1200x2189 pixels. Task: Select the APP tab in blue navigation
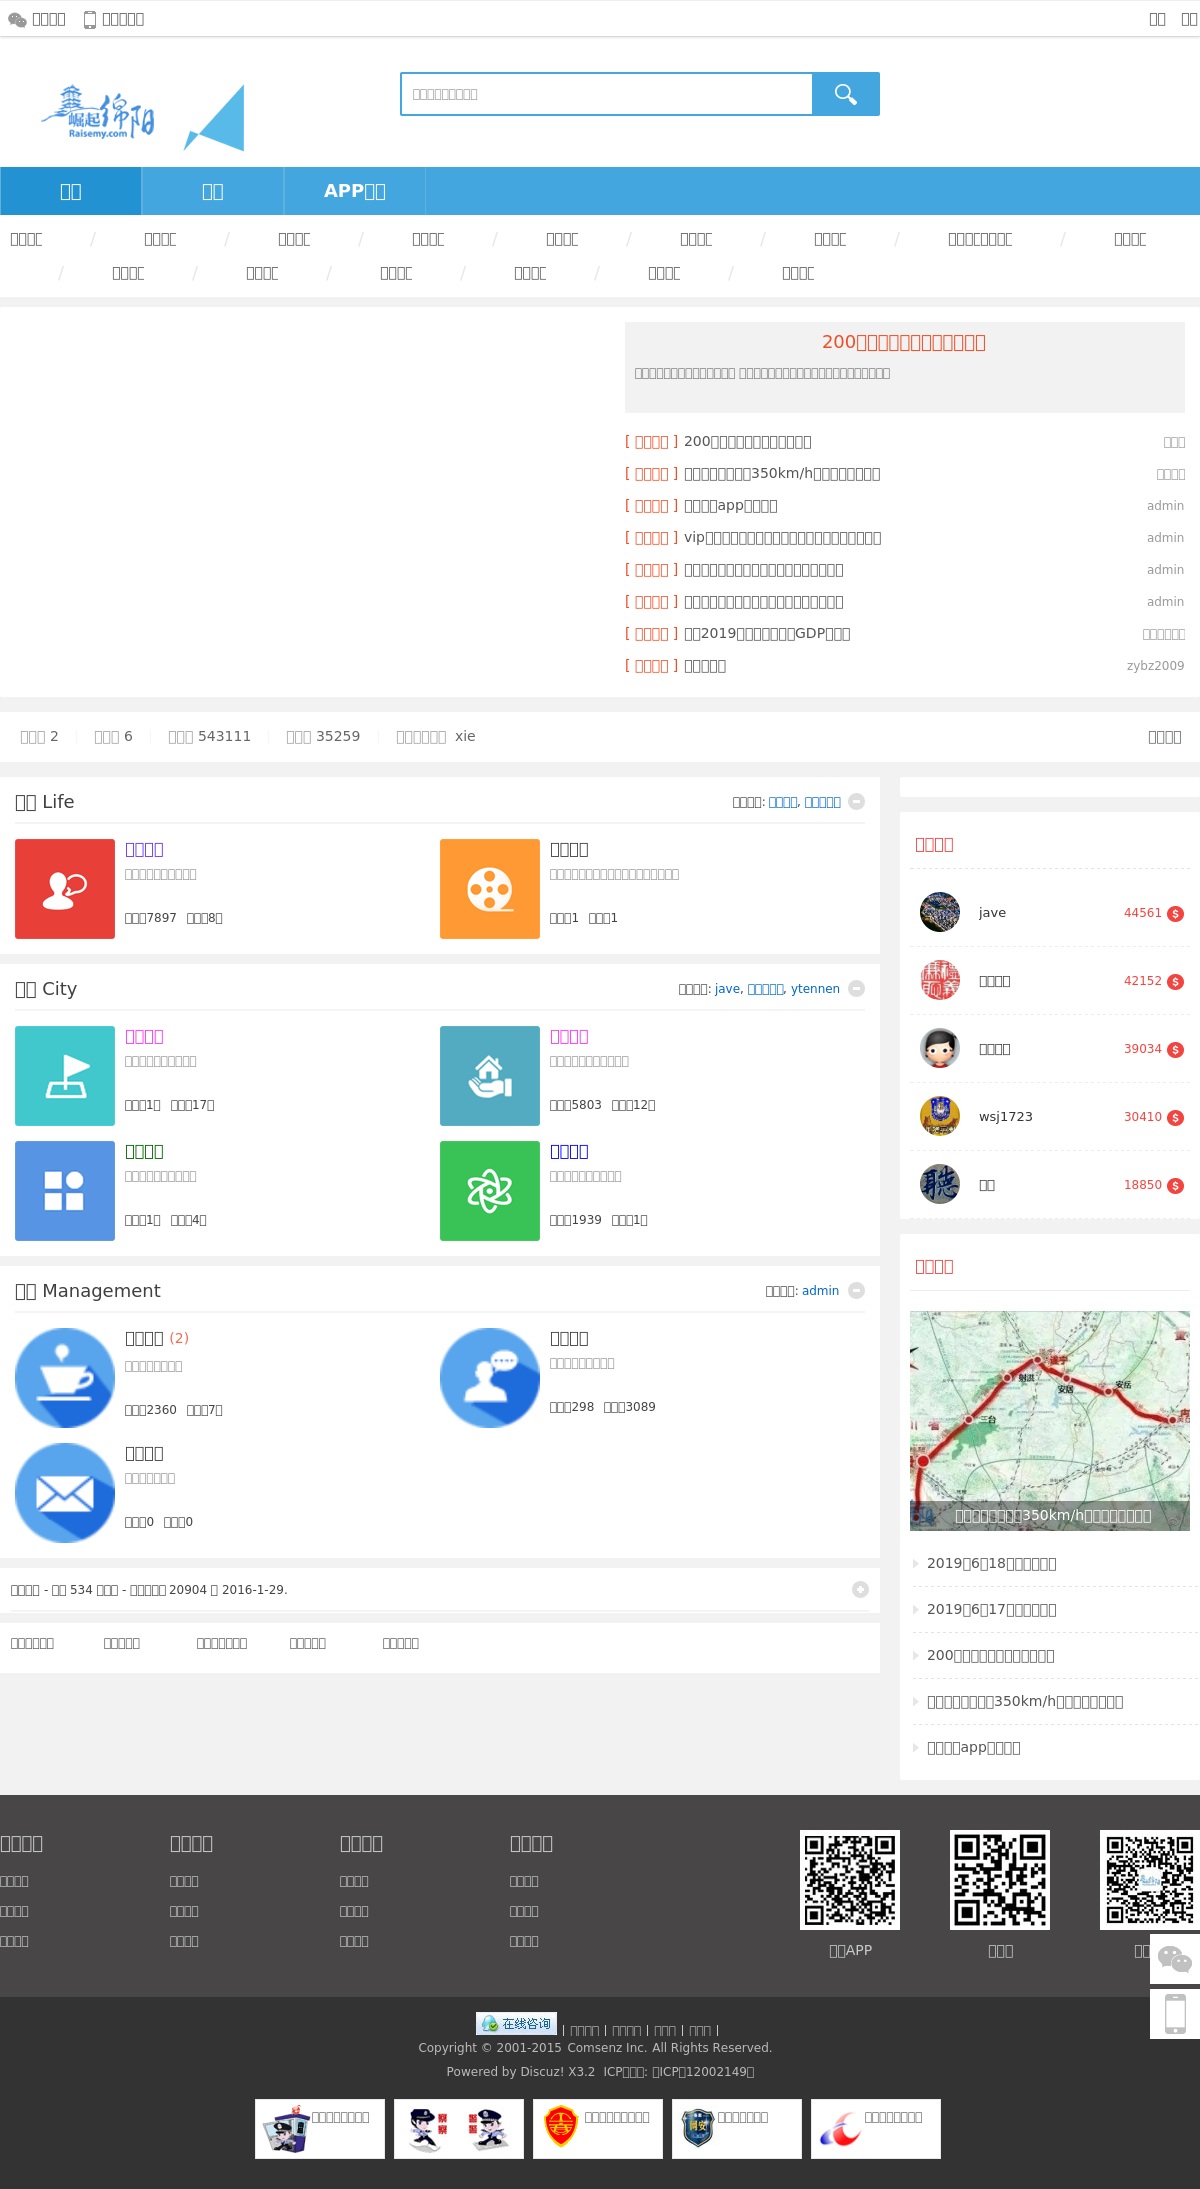coord(355,191)
